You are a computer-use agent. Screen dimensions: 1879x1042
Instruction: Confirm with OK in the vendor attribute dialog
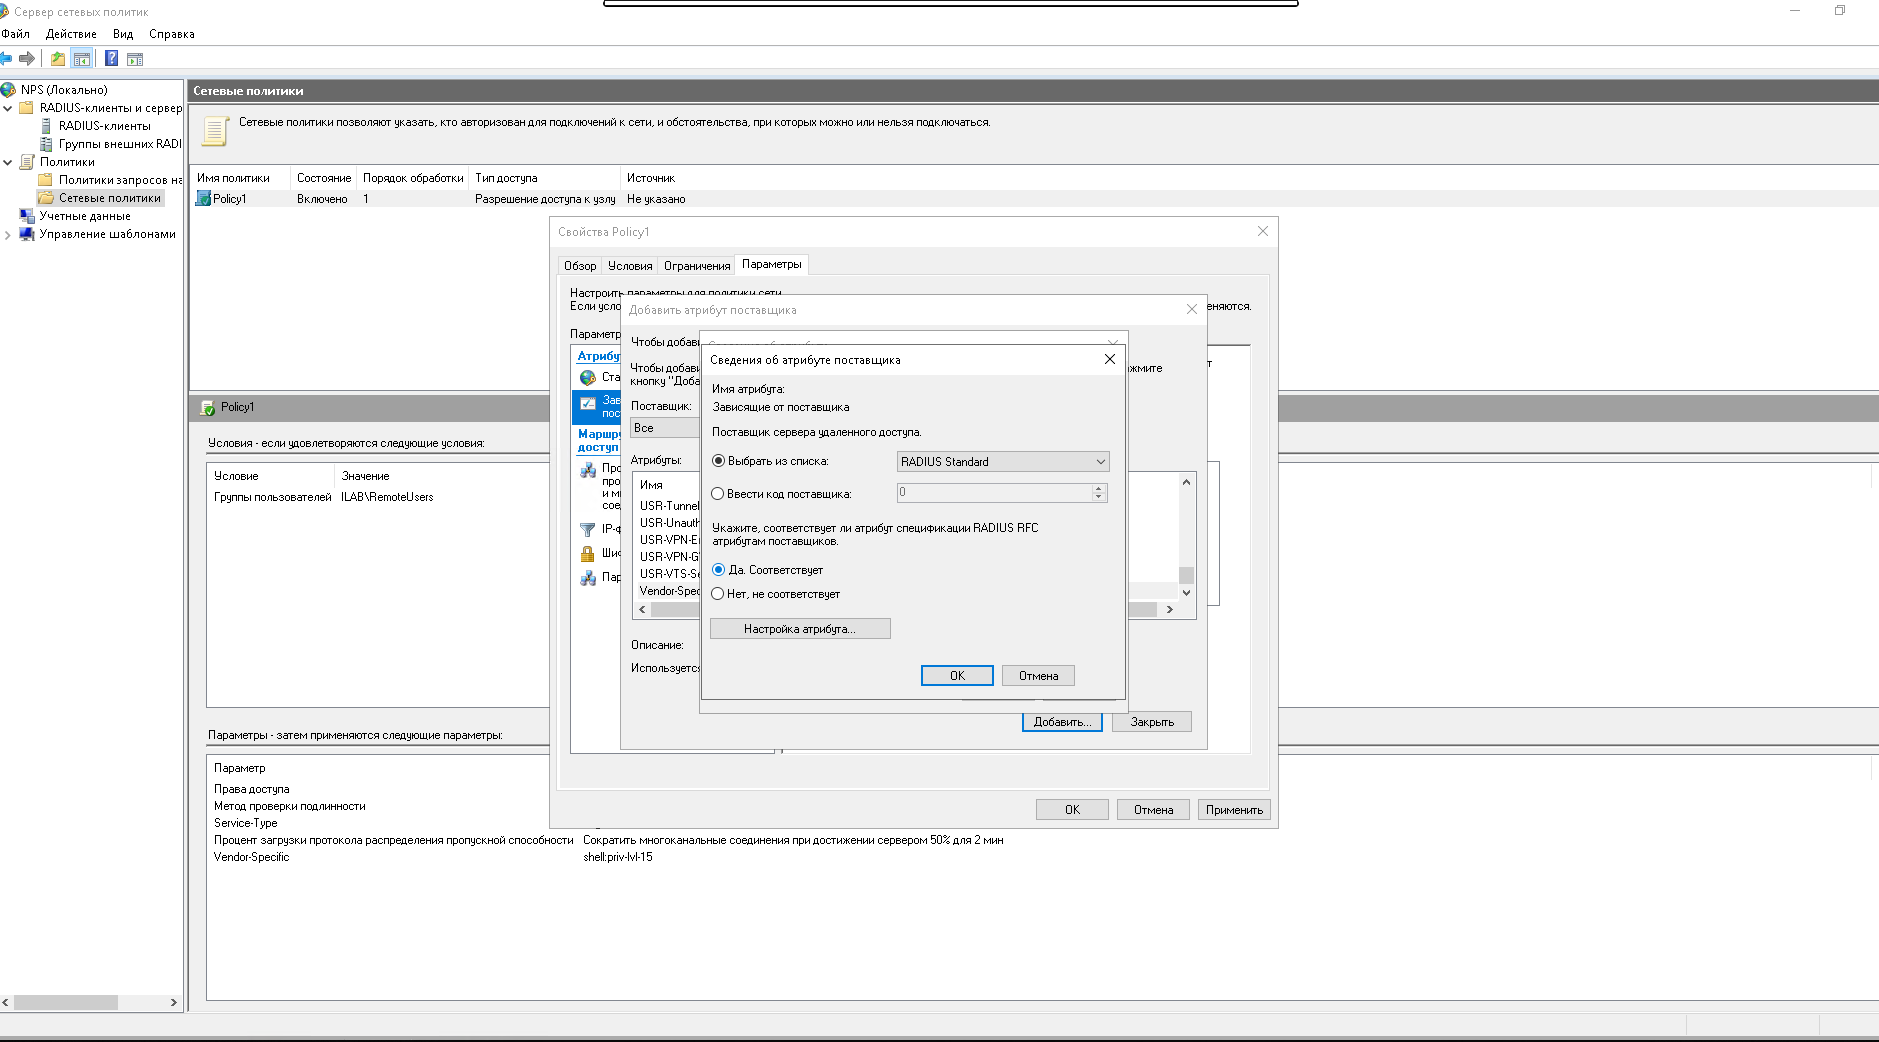pos(957,676)
